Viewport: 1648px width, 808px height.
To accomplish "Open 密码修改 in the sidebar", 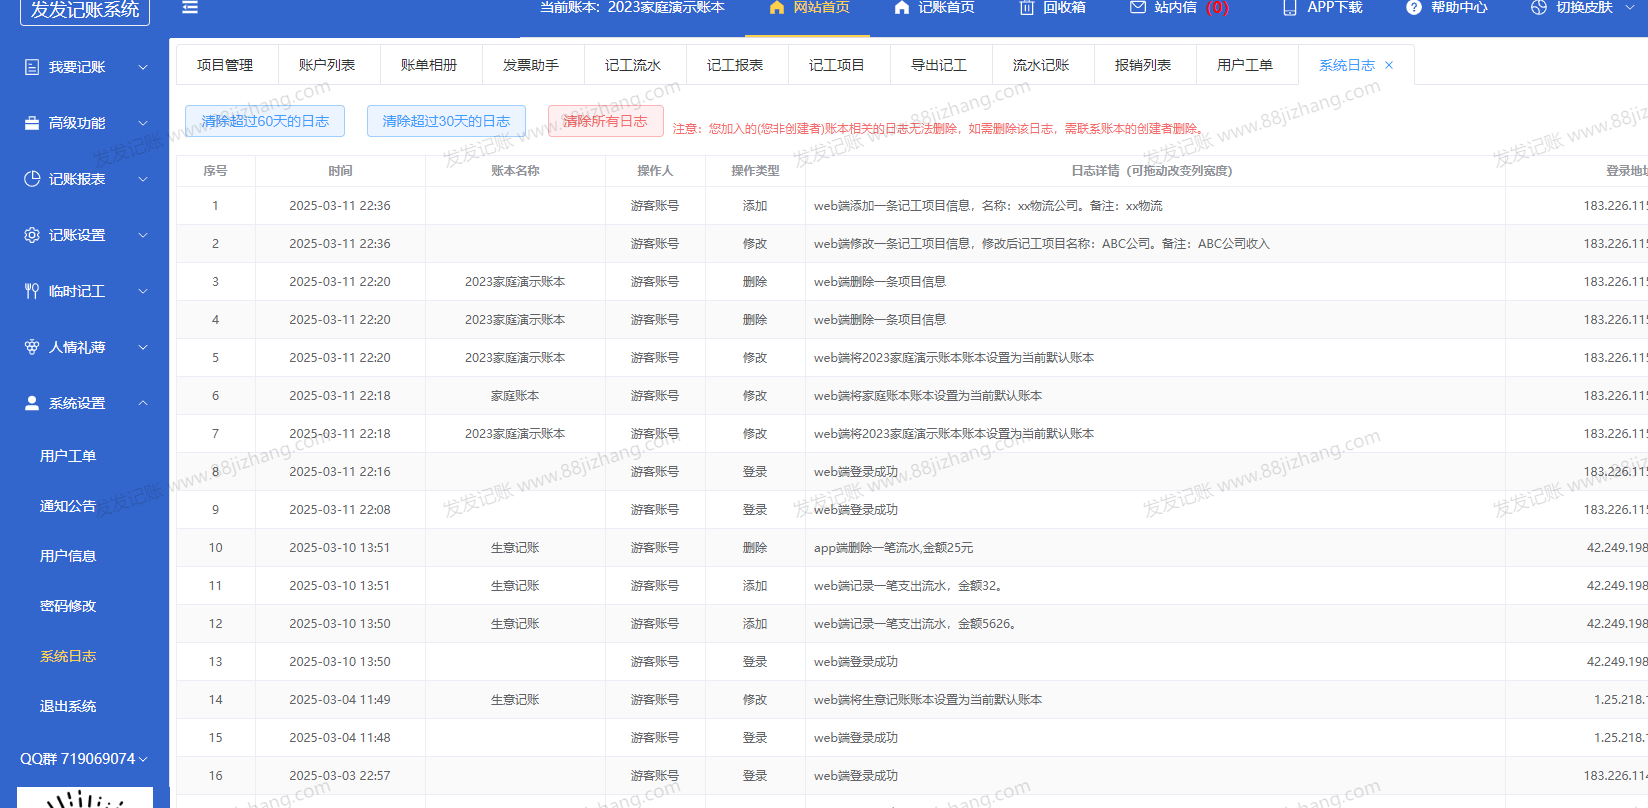I will (68, 606).
